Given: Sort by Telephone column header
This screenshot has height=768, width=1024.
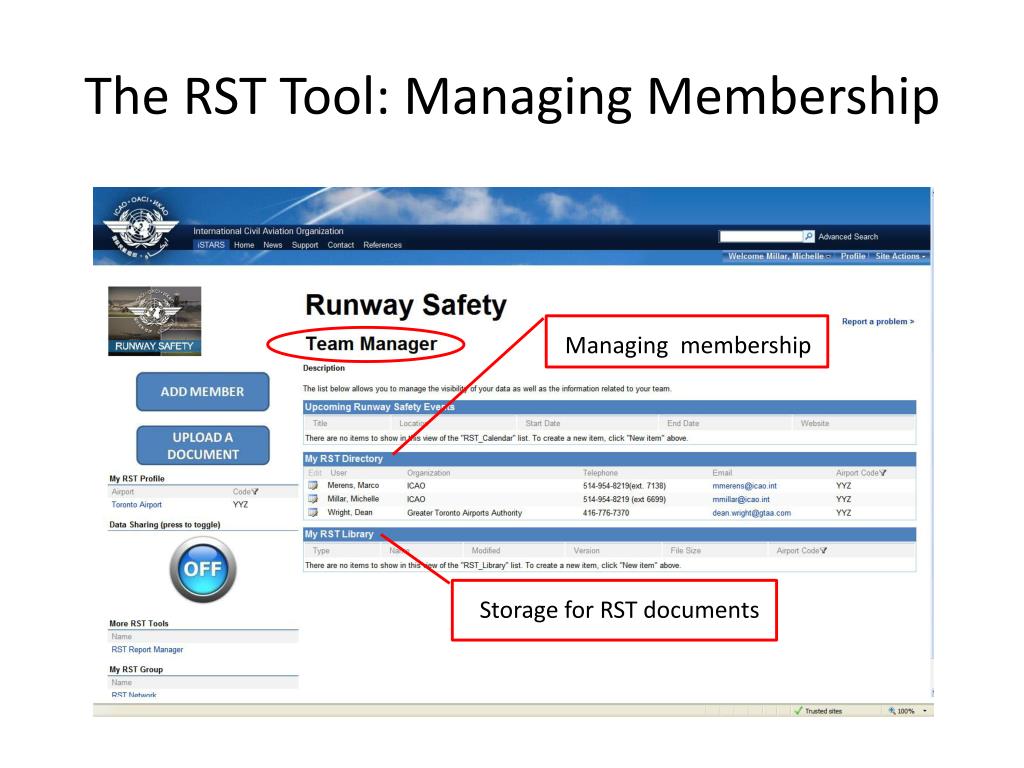Looking at the screenshot, I should coord(600,473).
